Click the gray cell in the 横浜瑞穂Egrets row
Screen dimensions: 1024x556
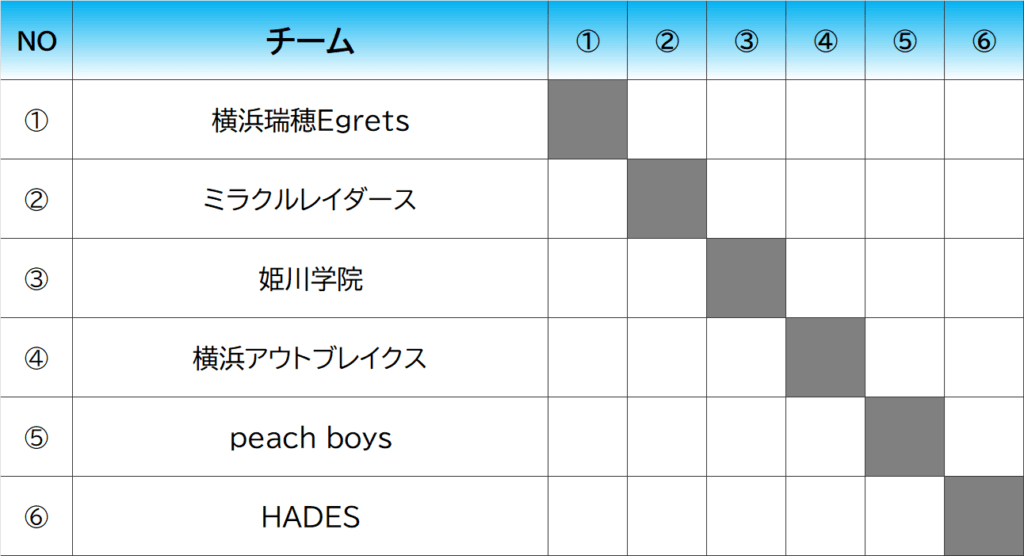click(588, 120)
